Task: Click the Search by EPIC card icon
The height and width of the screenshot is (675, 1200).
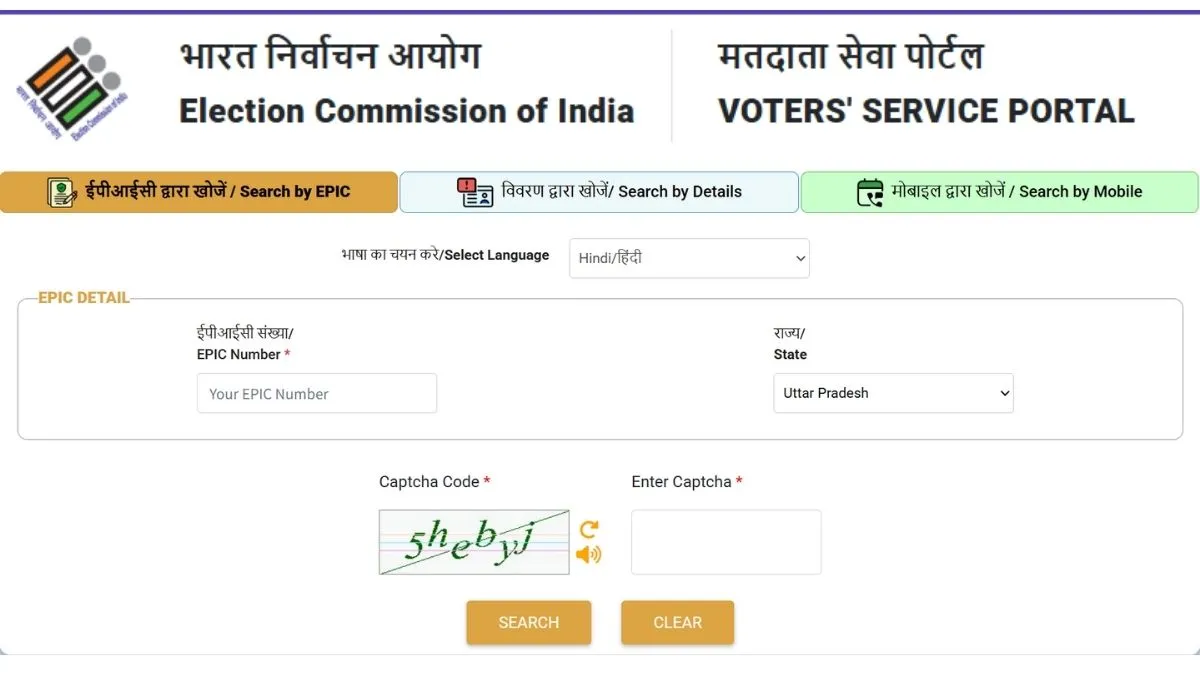Action: pos(62,192)
